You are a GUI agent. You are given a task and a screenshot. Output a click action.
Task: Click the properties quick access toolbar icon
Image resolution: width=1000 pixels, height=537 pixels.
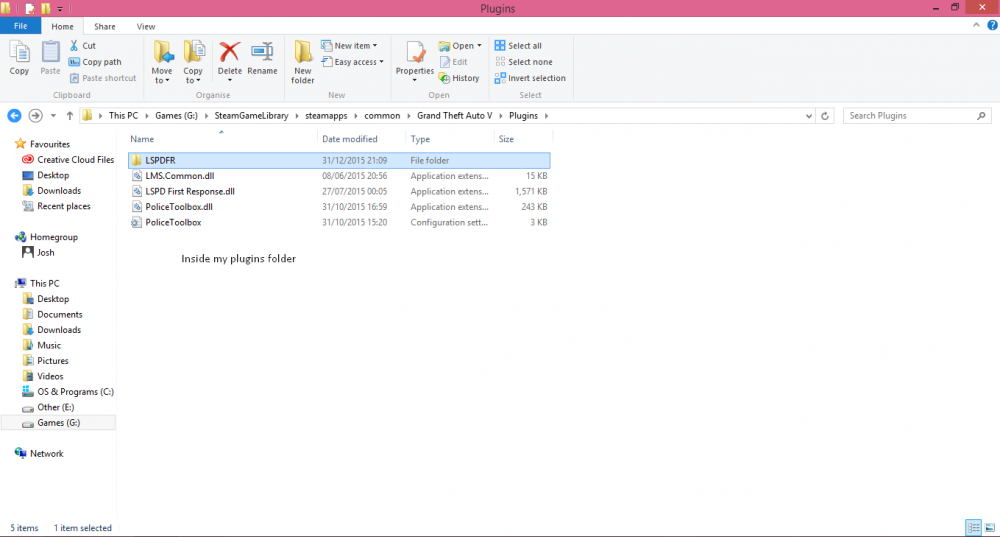pyautogui.click(x=30, y=8)
